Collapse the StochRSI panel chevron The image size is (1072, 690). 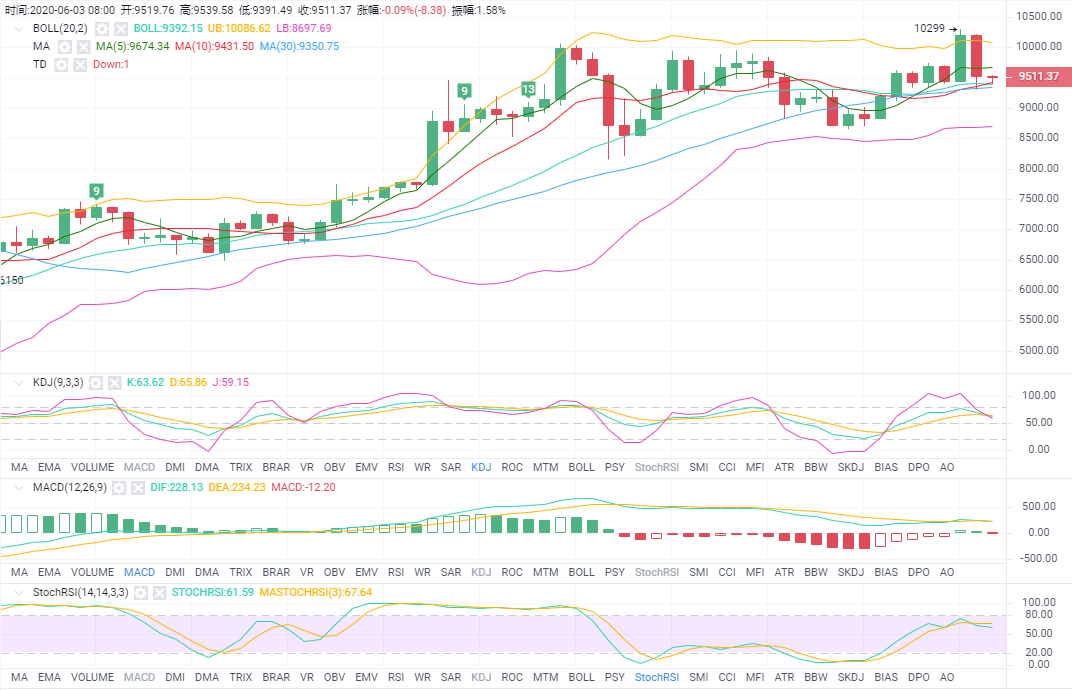click(x=17, y=593)
